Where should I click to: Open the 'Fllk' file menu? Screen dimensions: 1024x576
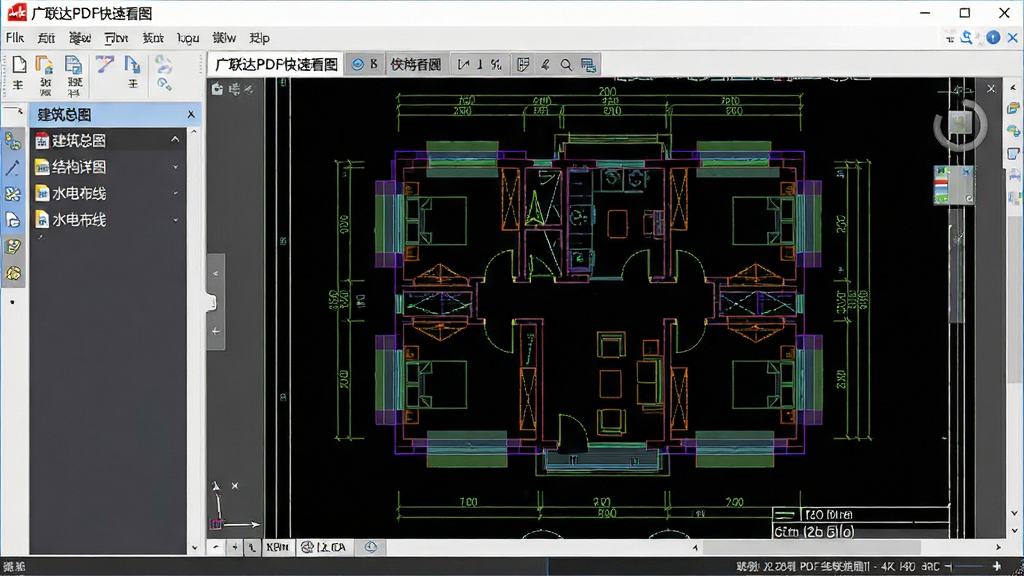tap(15, 38)
